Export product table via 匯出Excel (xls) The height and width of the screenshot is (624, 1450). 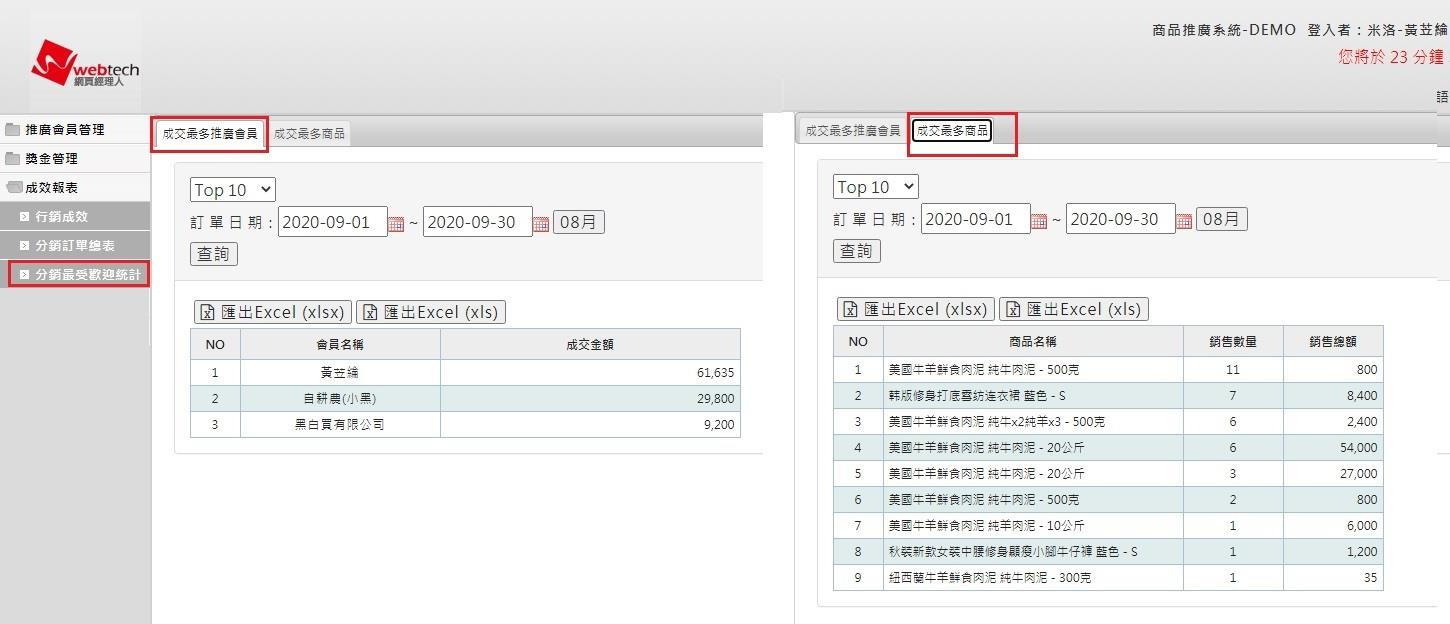coord(1074,310)
